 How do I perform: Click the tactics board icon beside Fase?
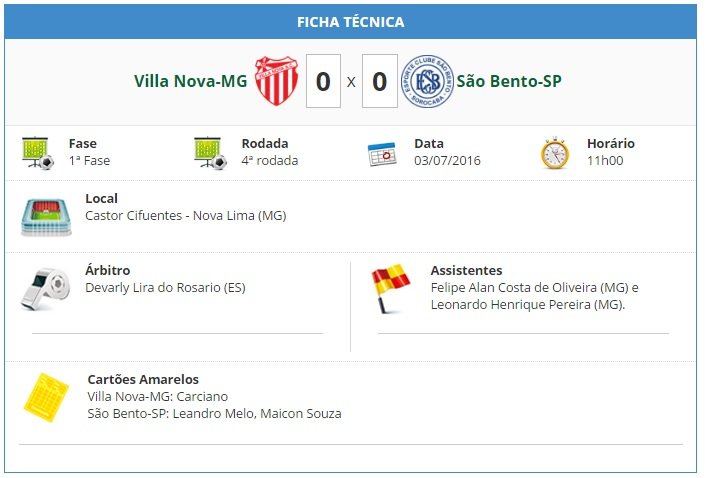[x=38, y=153]
